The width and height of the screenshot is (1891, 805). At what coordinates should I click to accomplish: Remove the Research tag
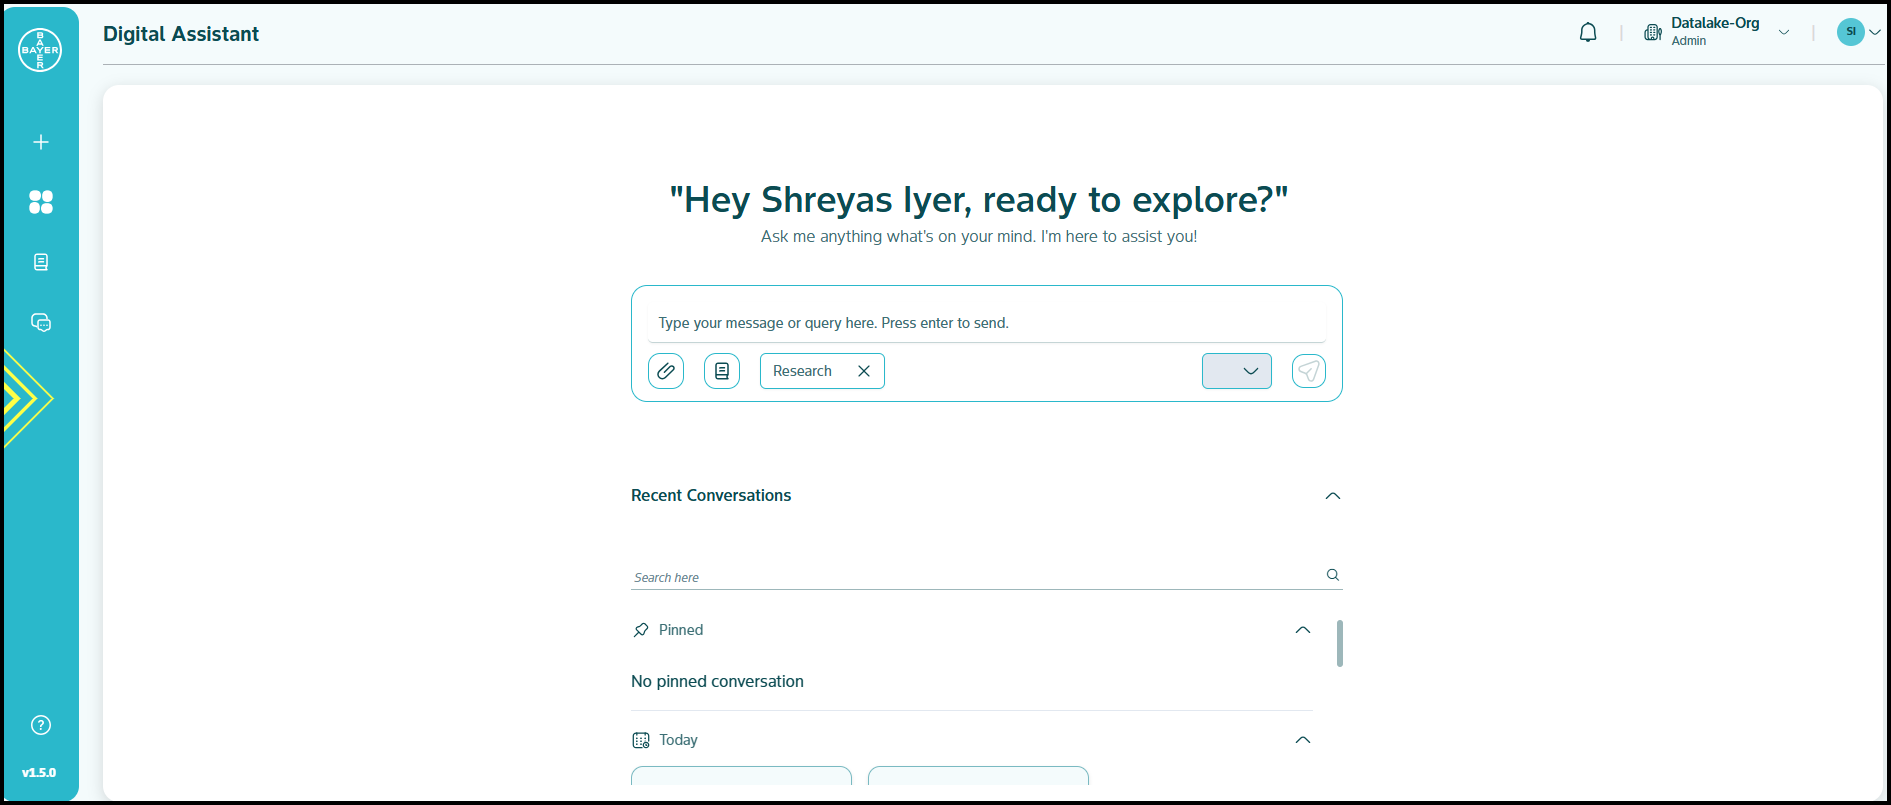(x=864, y=371)
